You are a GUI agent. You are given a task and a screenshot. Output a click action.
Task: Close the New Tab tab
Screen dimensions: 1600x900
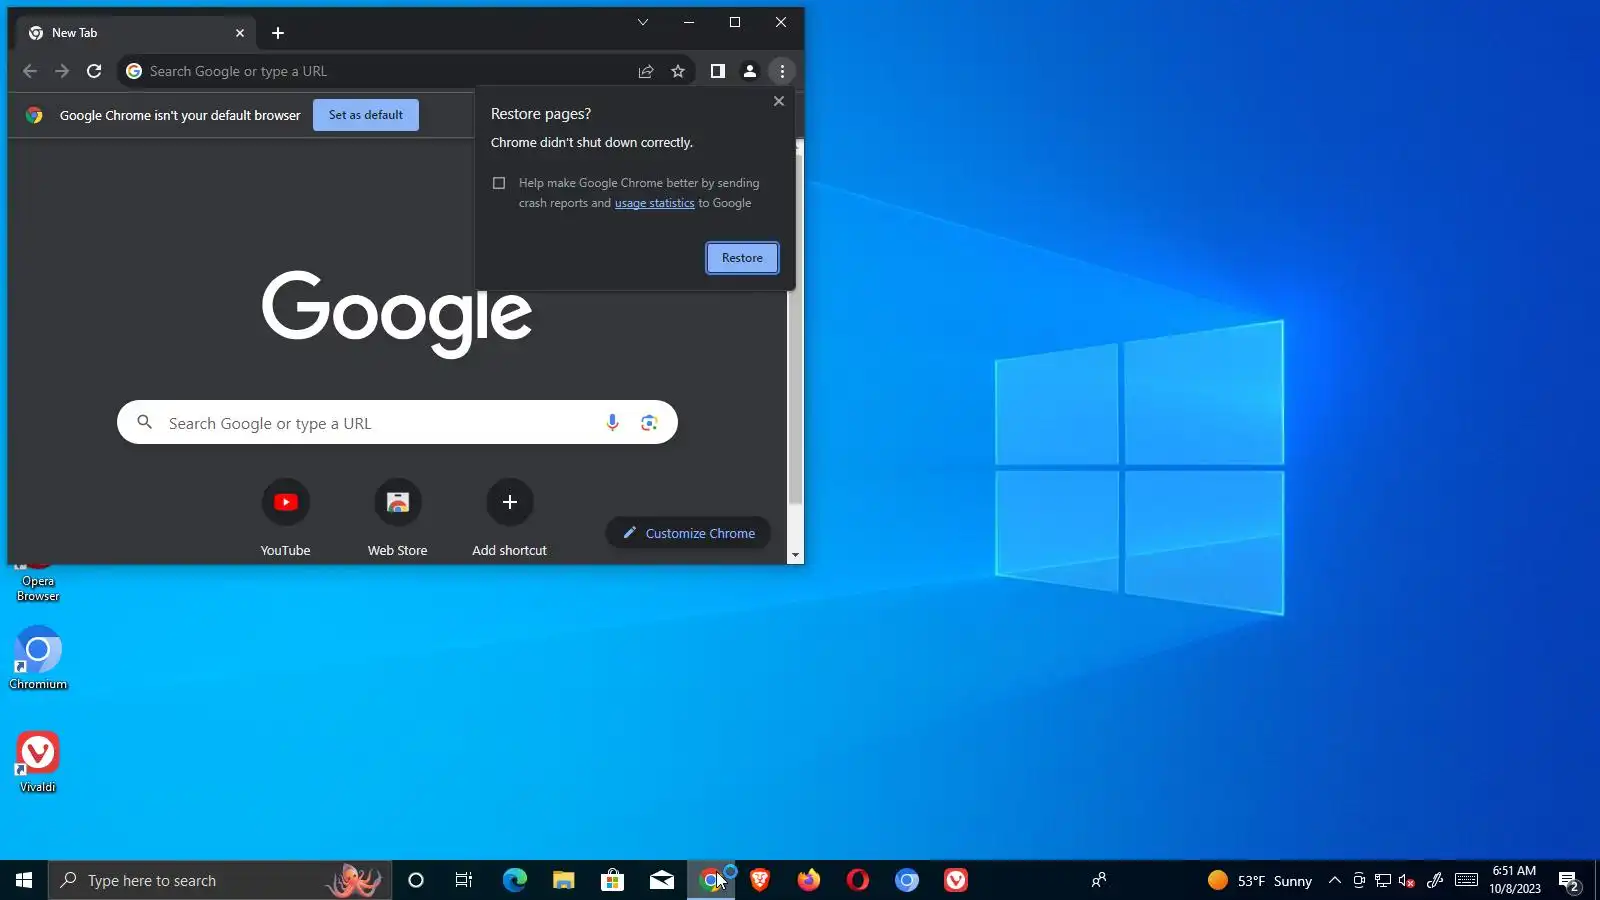tap(240, 33)
